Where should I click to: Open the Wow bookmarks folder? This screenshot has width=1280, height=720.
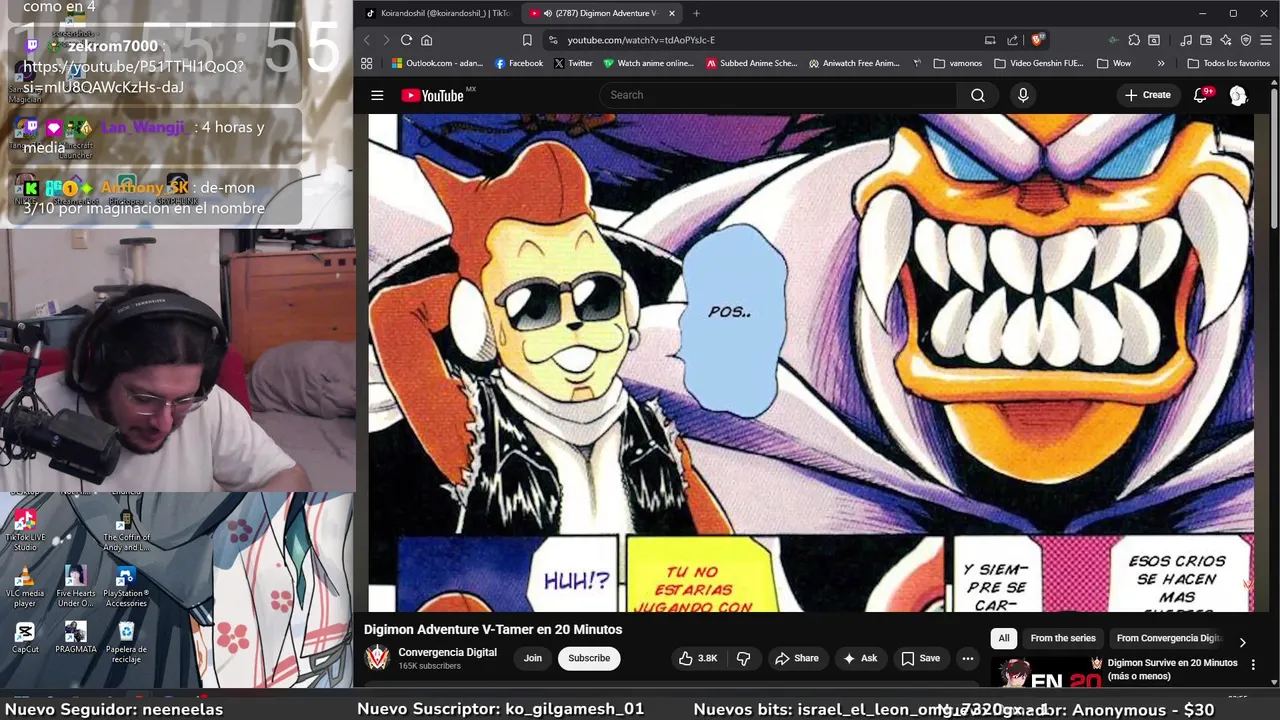pyautogui.click(x=1113, y=63)
